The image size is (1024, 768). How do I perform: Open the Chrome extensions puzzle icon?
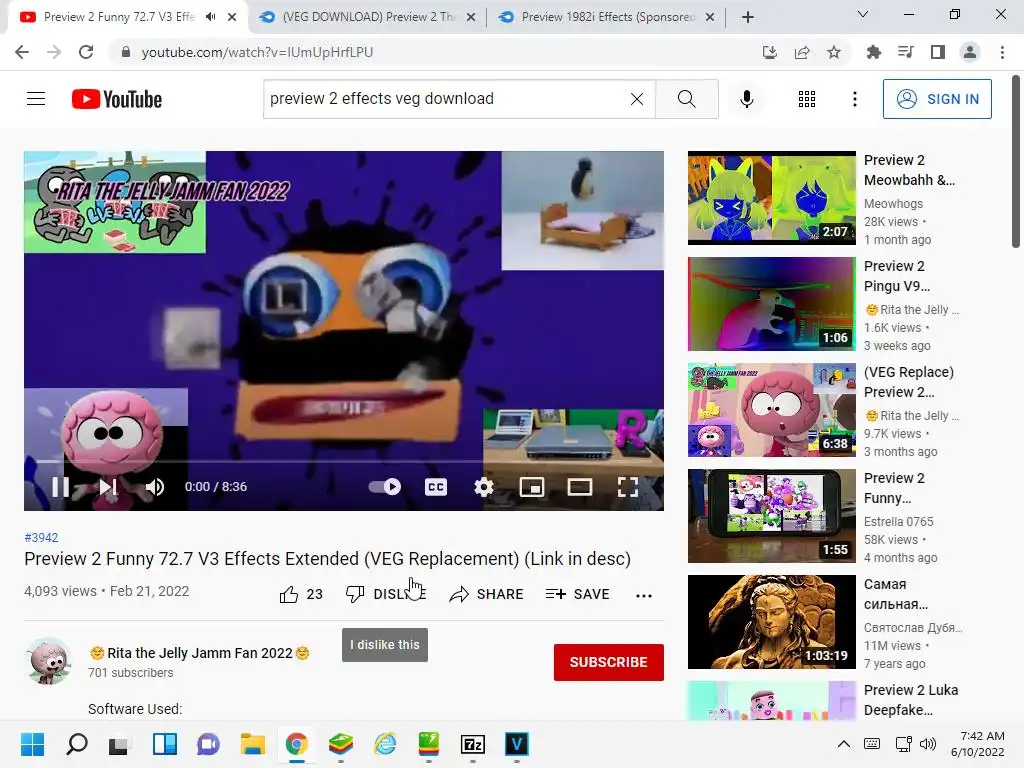tap(873, 52)
